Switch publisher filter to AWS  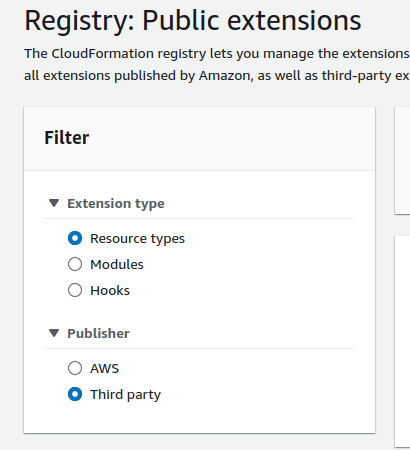coord(75,368)
